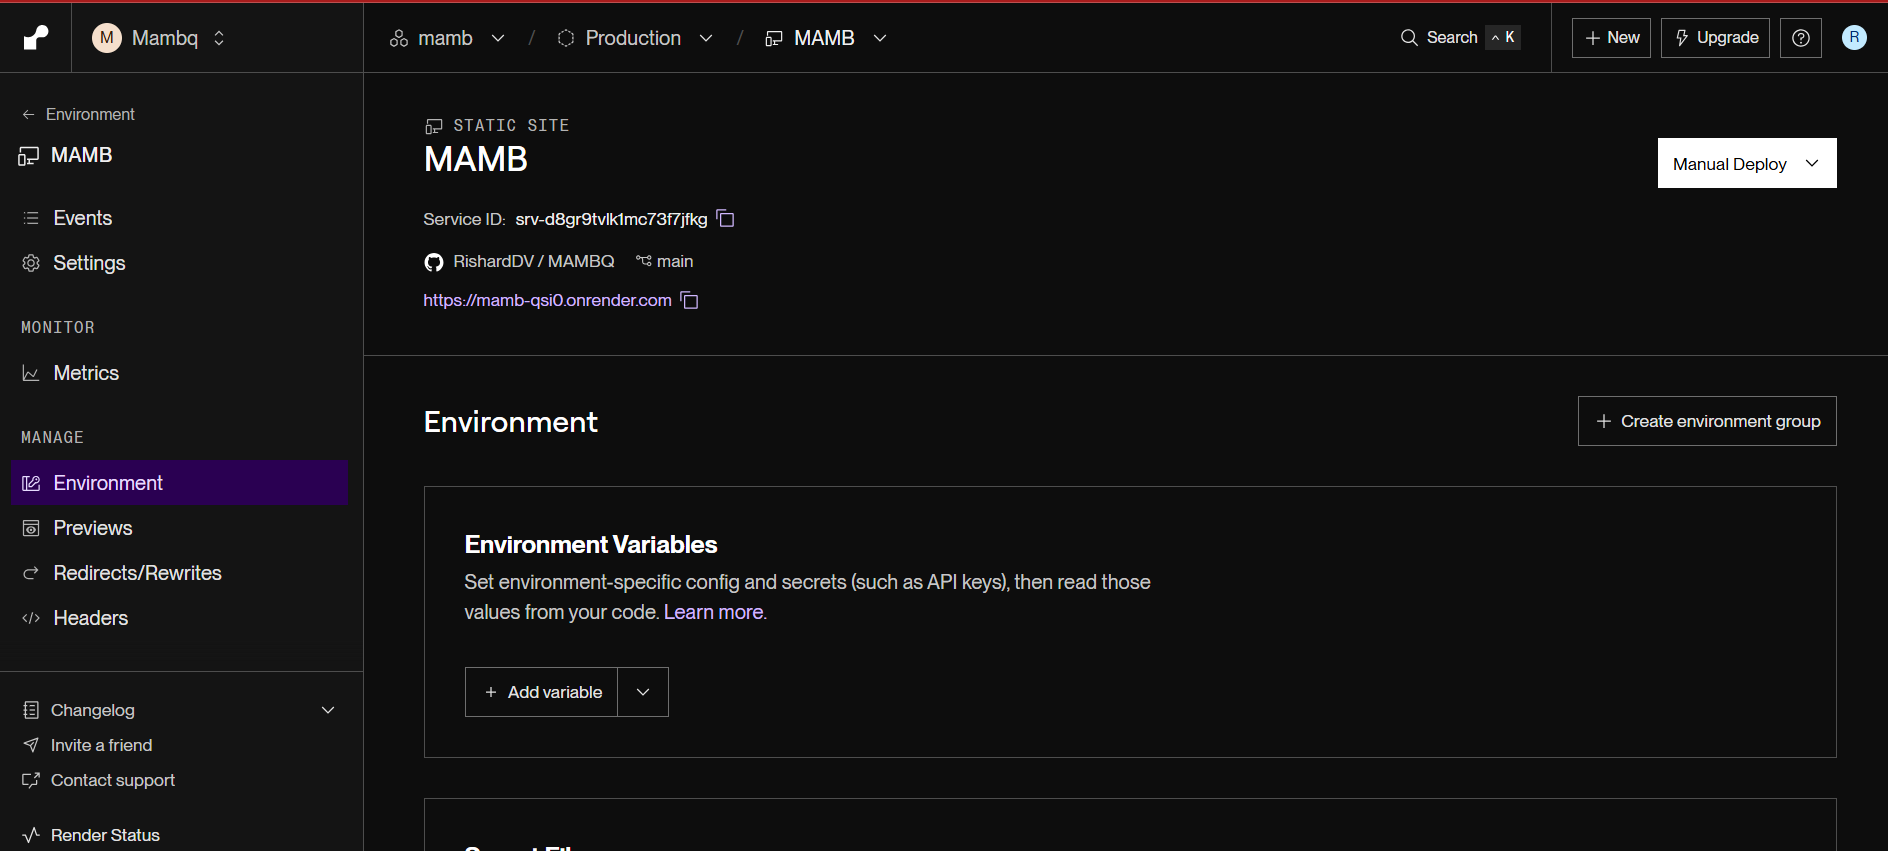Click Invite a friend

point(101,745)
